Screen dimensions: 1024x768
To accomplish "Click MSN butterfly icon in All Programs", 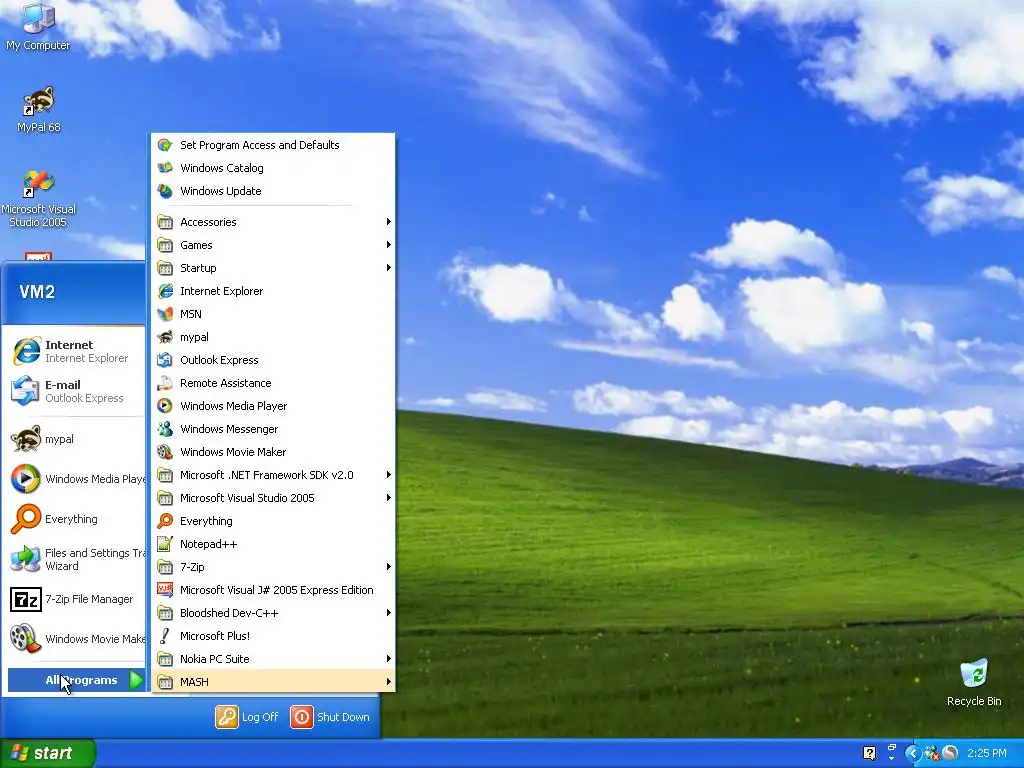I will pos(165,314).
